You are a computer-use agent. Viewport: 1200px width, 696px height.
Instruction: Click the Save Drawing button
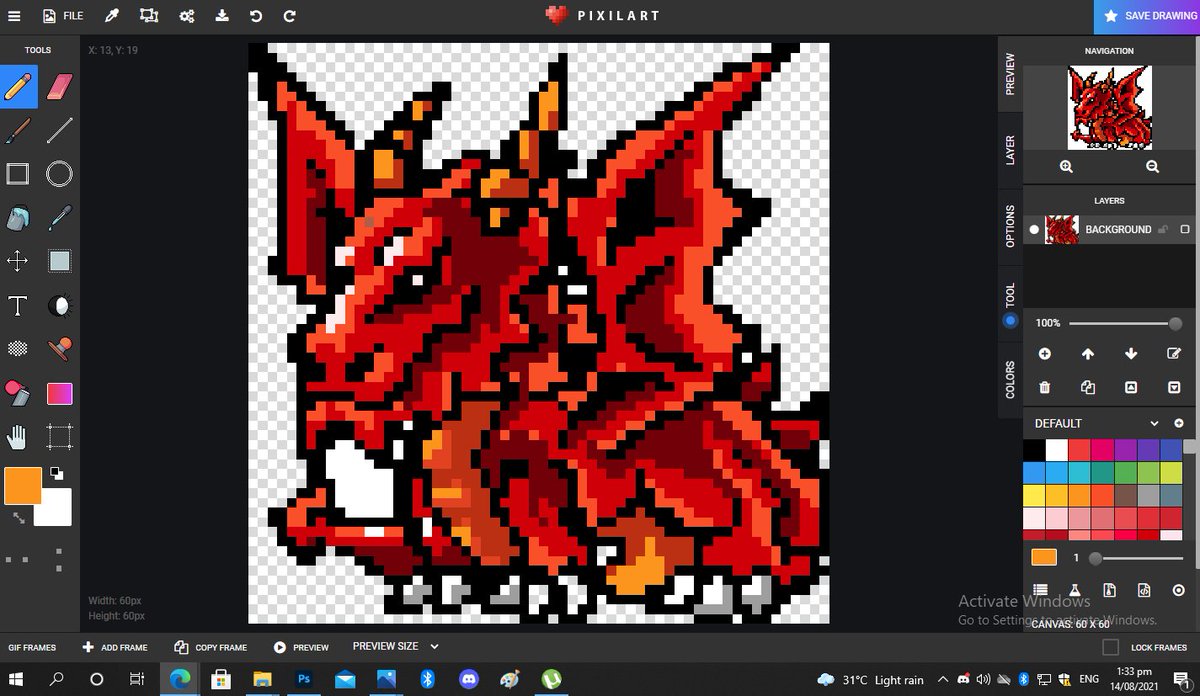tap(1146, 16)
